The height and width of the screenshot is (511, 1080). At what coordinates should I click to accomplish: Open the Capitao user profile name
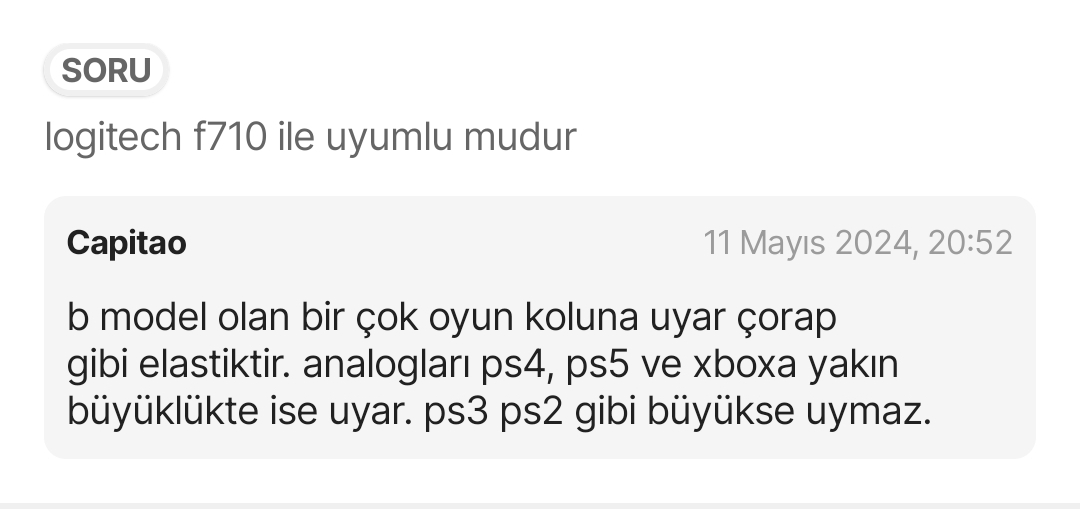pyautogui.click(x=127, y=243)
